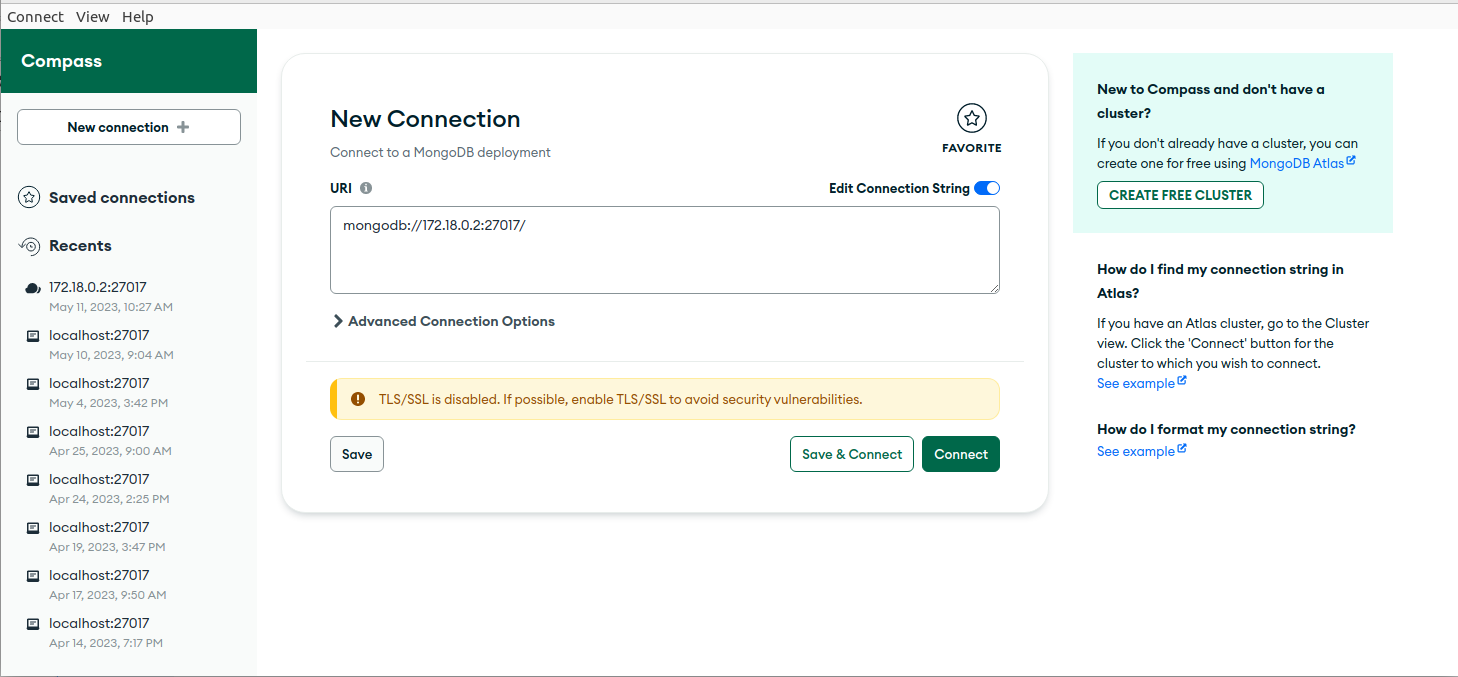The image size is (1458, 677).
Task: Select recent connection 172.18.0.2:27017
Action: click(x=129, y=296)
